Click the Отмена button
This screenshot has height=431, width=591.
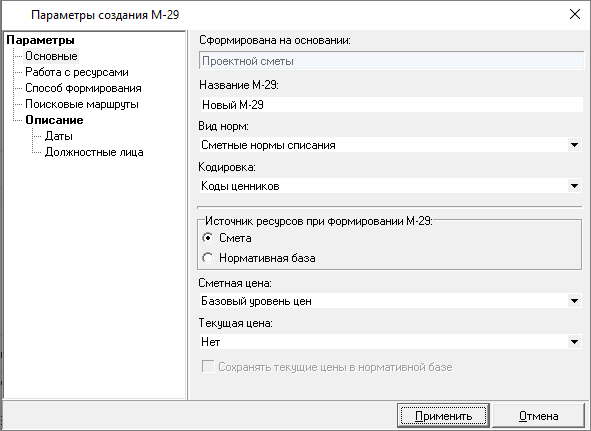(538, 416)
